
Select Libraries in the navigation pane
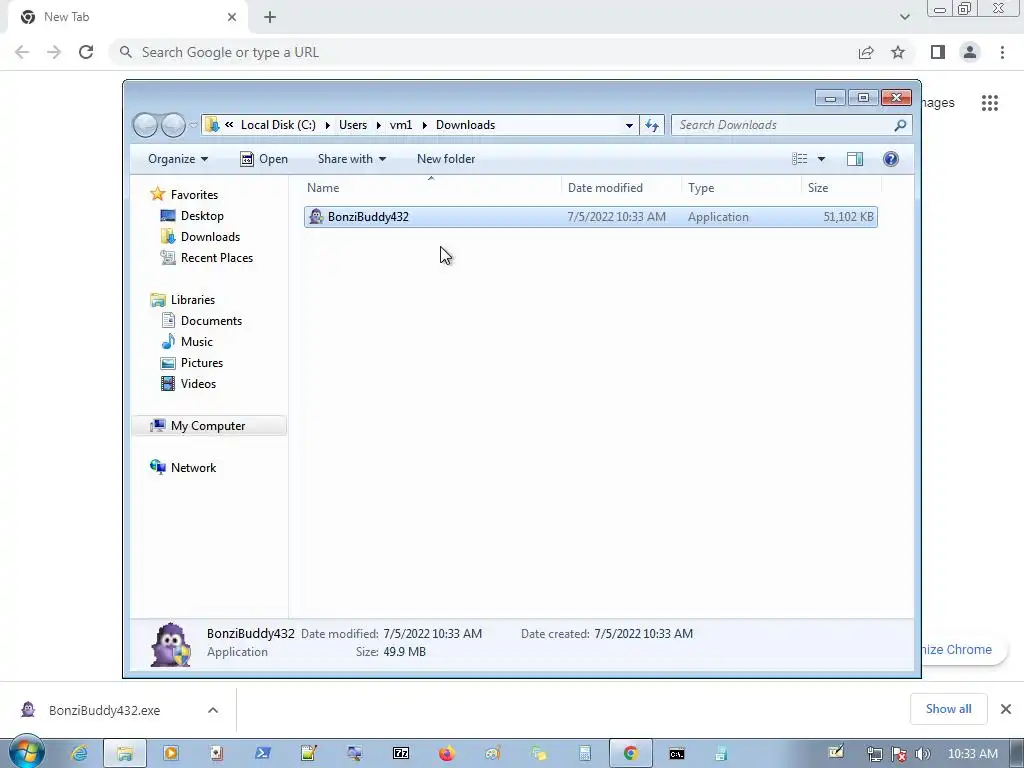click(x=193, y=300)
